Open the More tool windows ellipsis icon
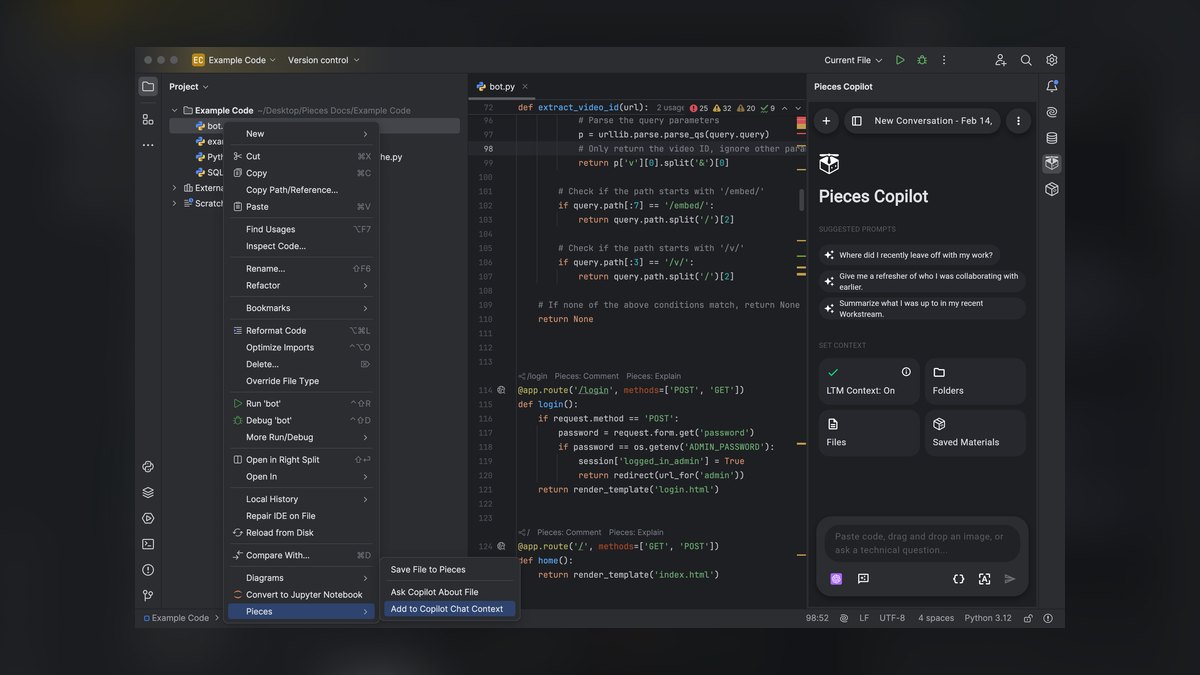 (148, 145)
